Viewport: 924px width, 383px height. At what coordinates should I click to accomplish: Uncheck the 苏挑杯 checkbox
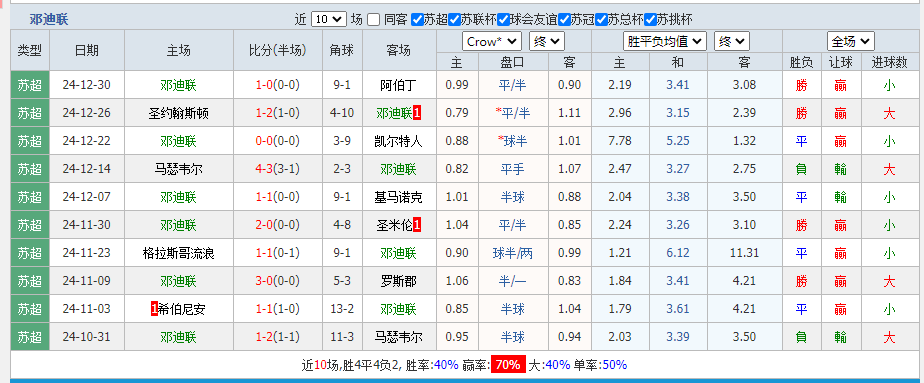click(x=650, y=19)
